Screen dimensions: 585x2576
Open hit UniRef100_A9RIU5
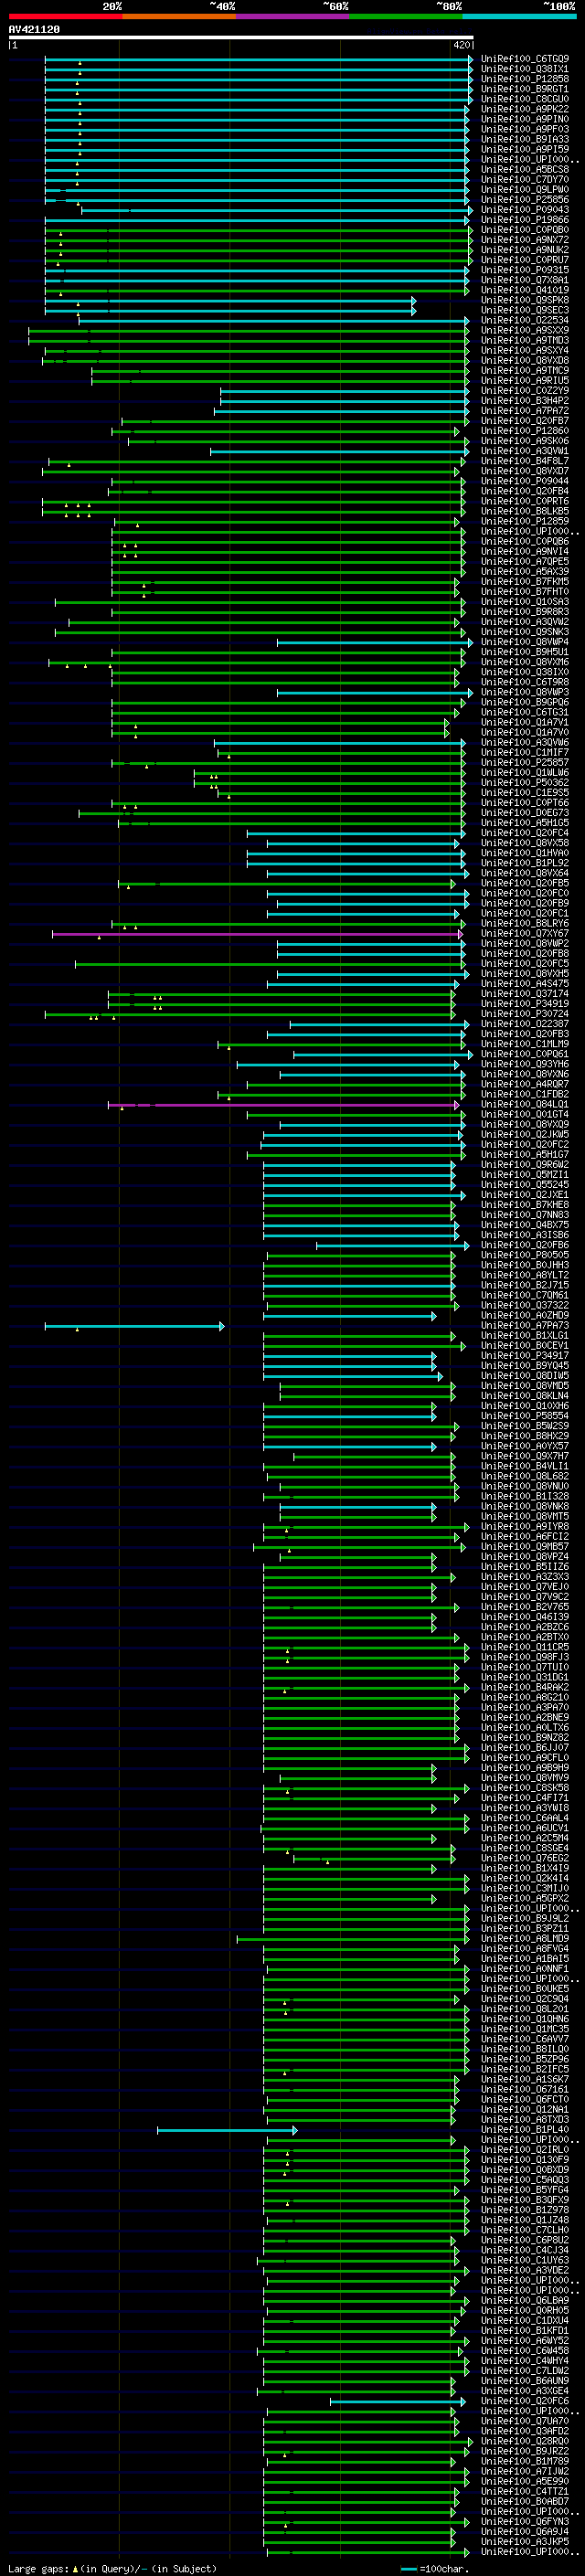point(525,381)
